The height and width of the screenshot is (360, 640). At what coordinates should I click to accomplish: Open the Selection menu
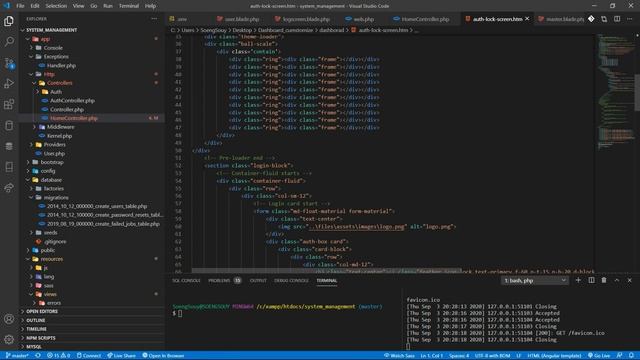(56, 6)
